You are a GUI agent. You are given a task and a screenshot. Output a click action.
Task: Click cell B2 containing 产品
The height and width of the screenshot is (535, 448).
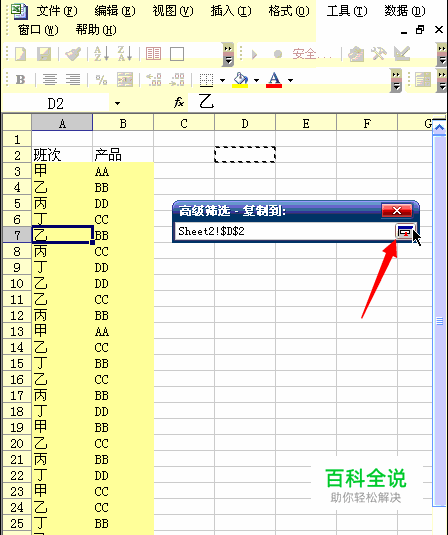pos(123,155)
